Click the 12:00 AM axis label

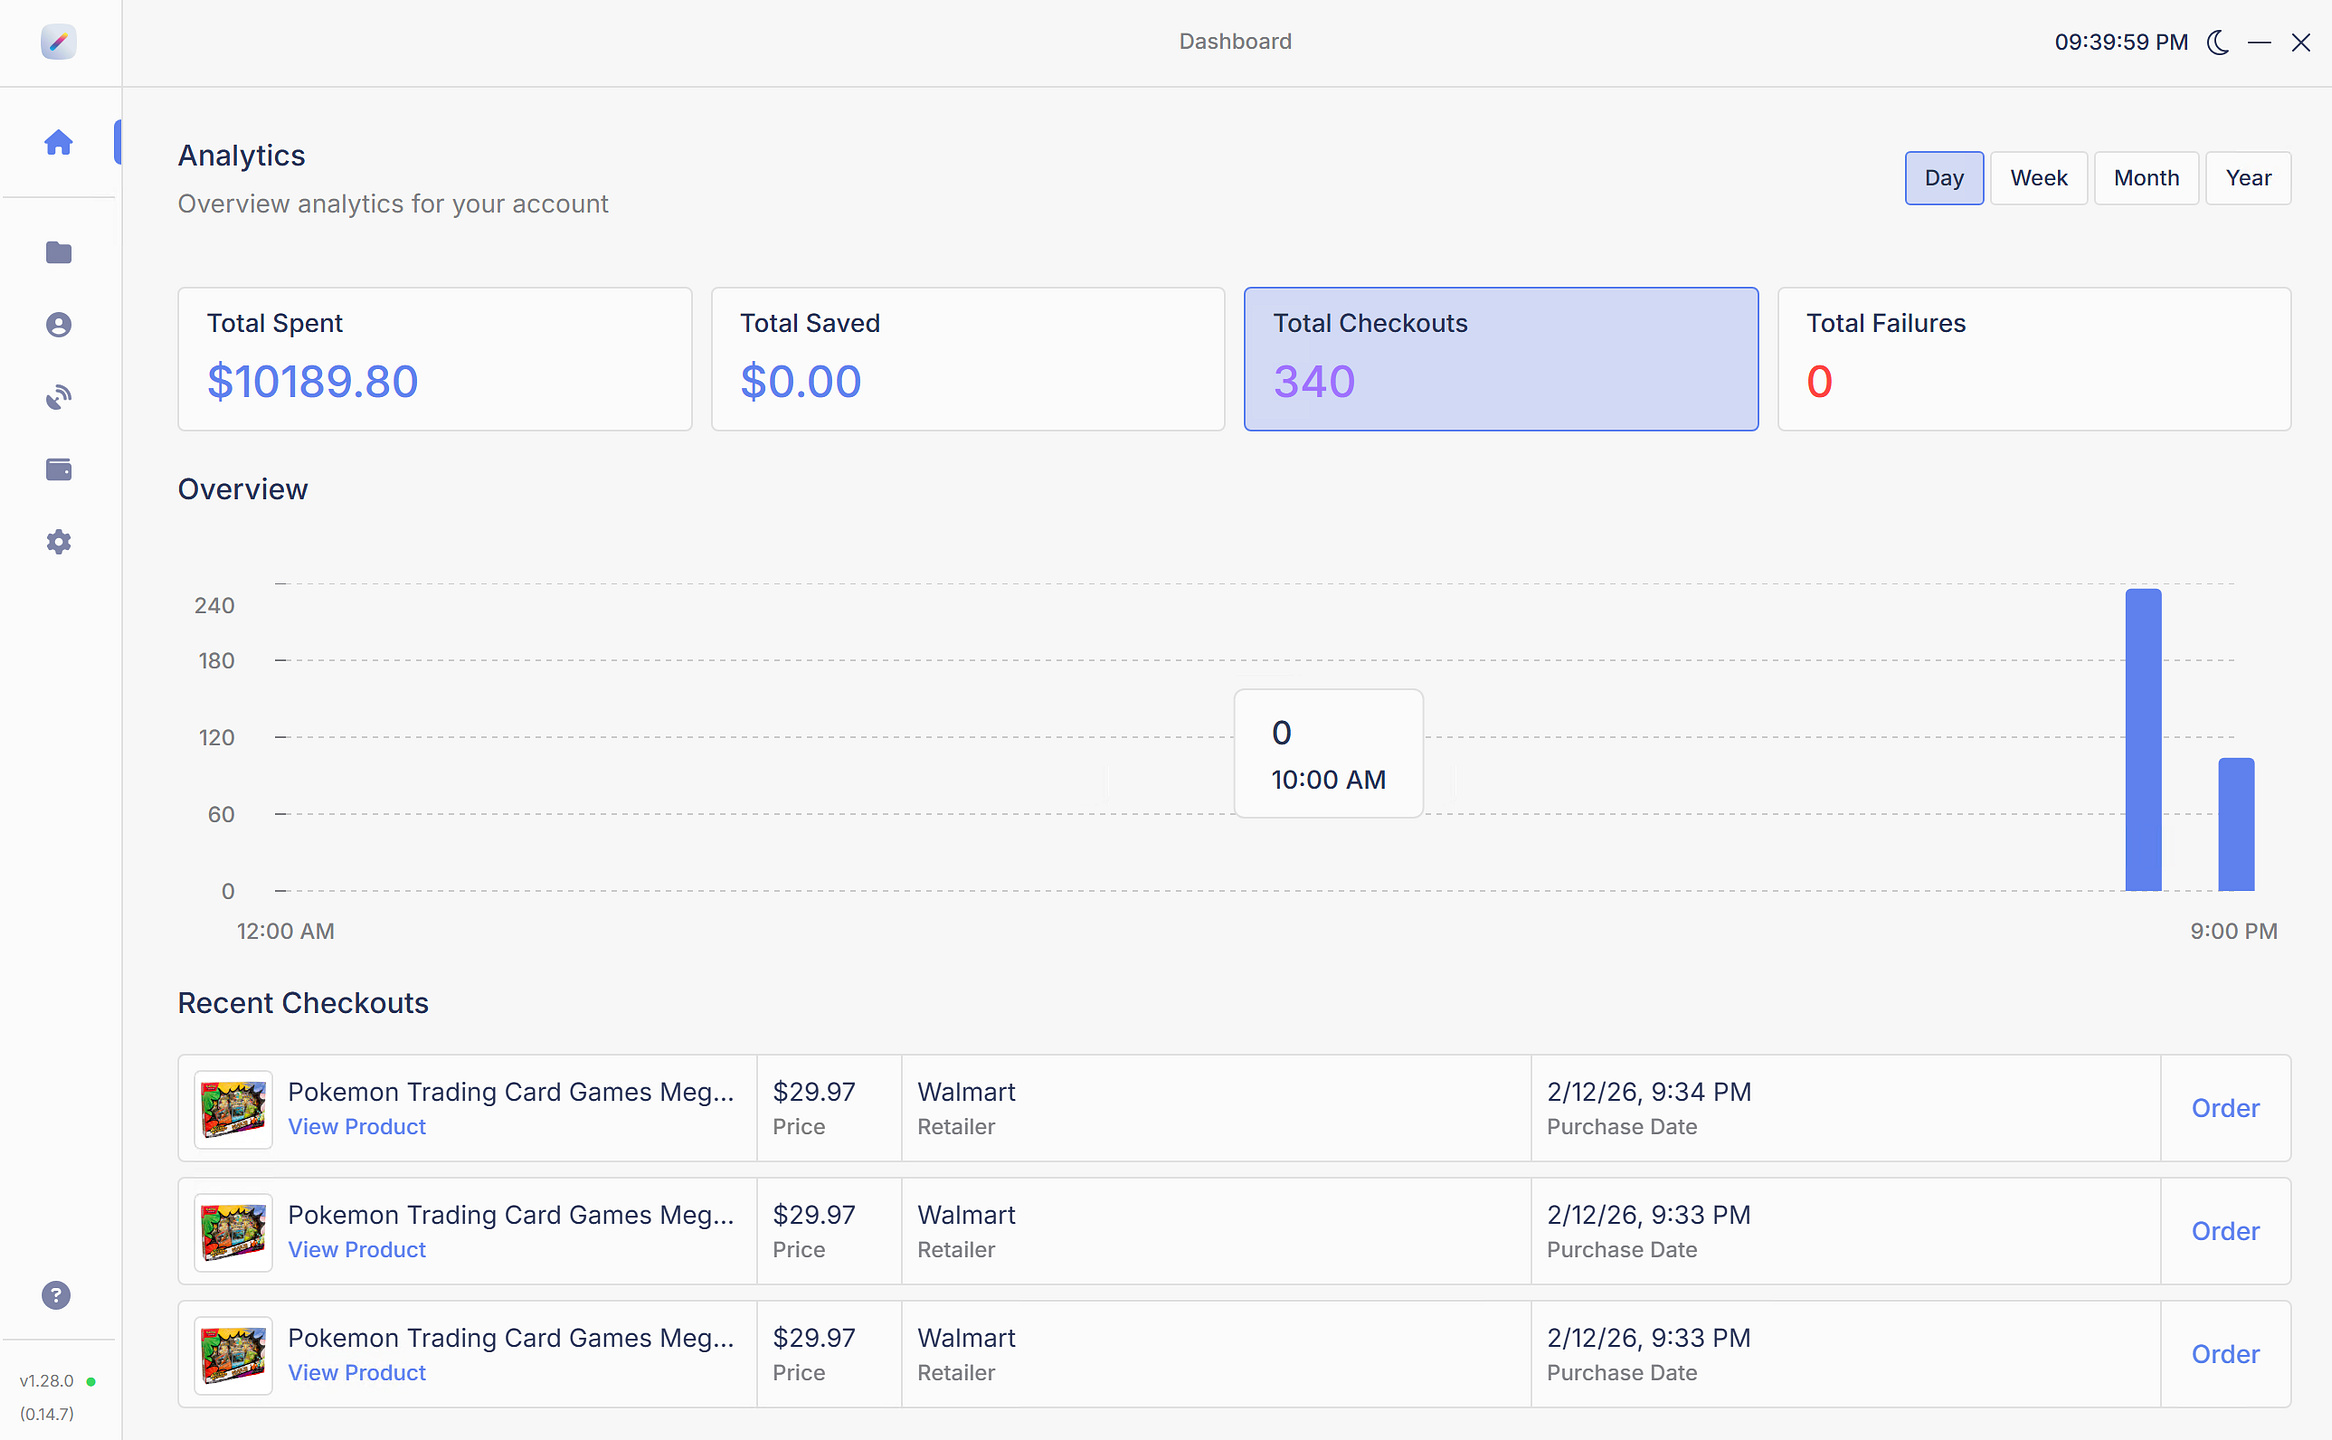pyautogui.click(x=285, y=931)
